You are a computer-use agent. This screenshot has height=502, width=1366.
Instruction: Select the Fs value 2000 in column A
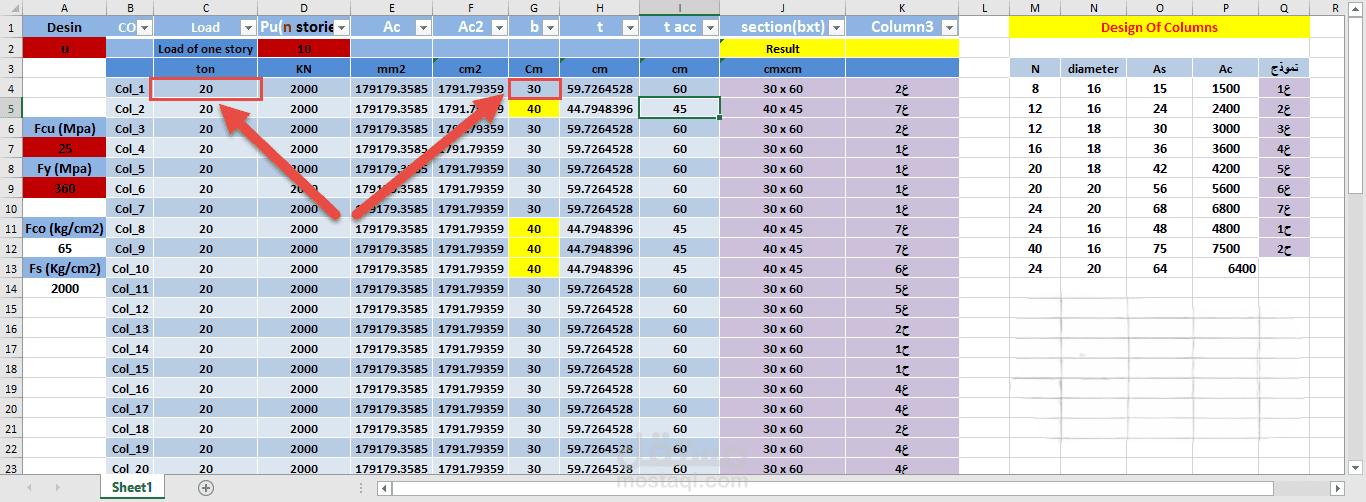pos(64,289)
